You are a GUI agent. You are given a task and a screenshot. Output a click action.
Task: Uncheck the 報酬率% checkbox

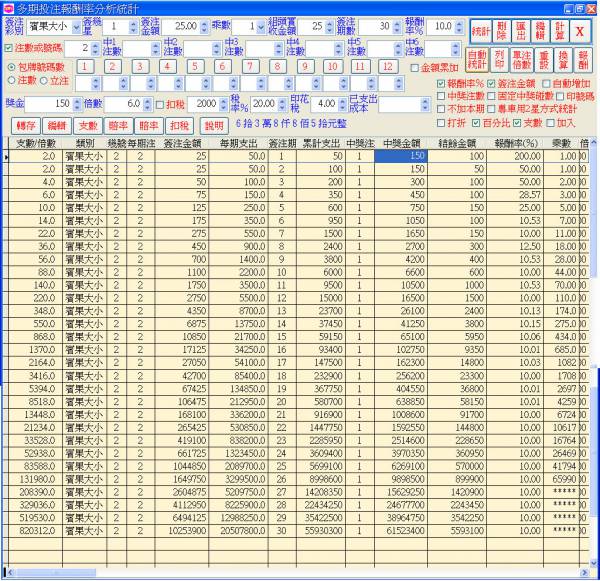click(x=441, y=83)
